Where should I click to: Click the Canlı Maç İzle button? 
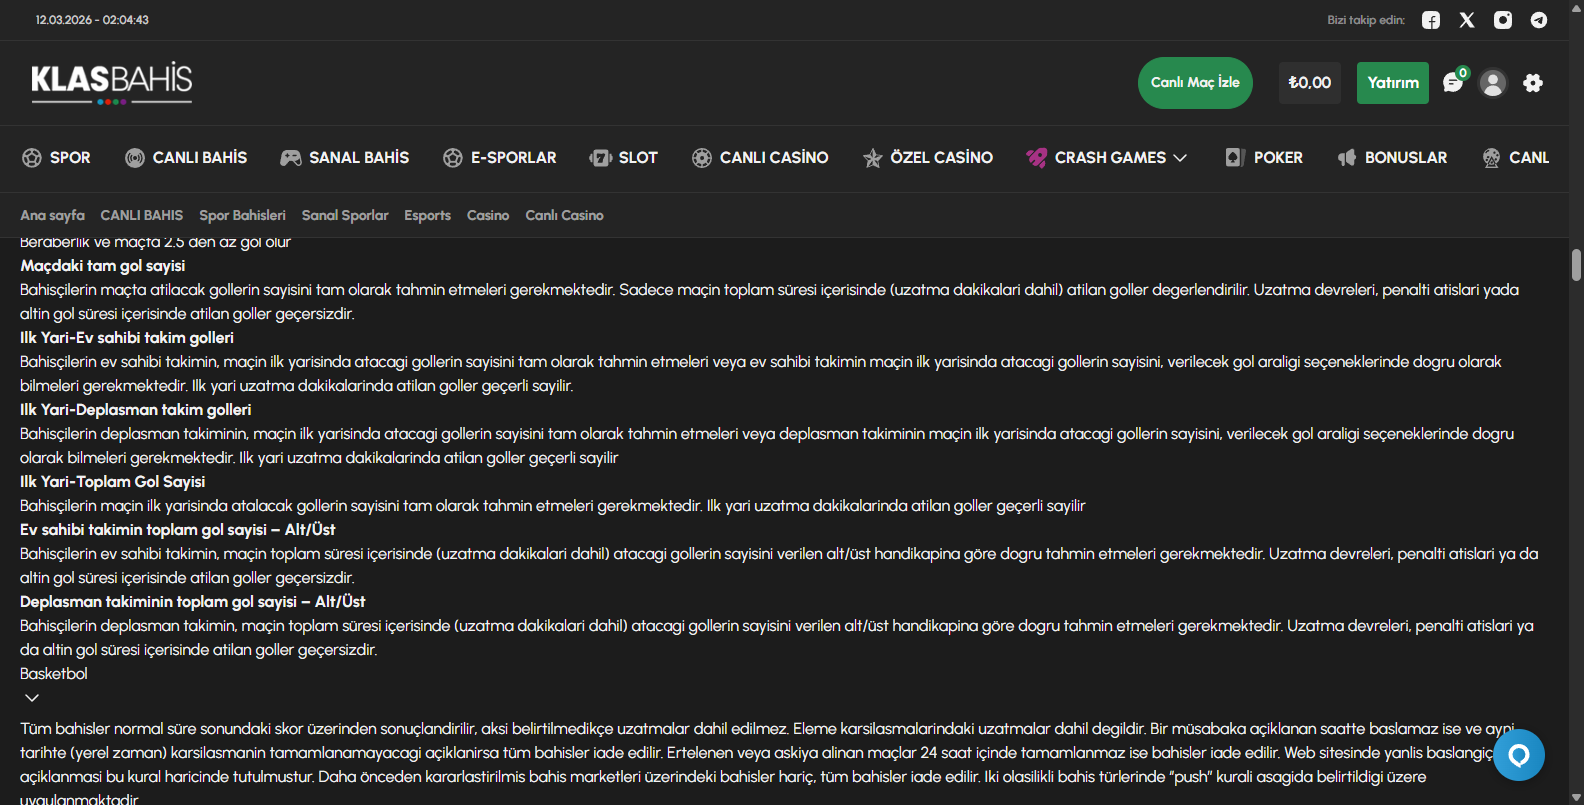1195,83
